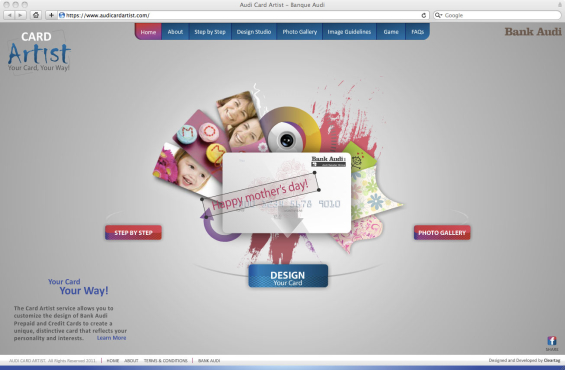Reload the page with the refresh icon
565x370 pixels.
(424, 15)
